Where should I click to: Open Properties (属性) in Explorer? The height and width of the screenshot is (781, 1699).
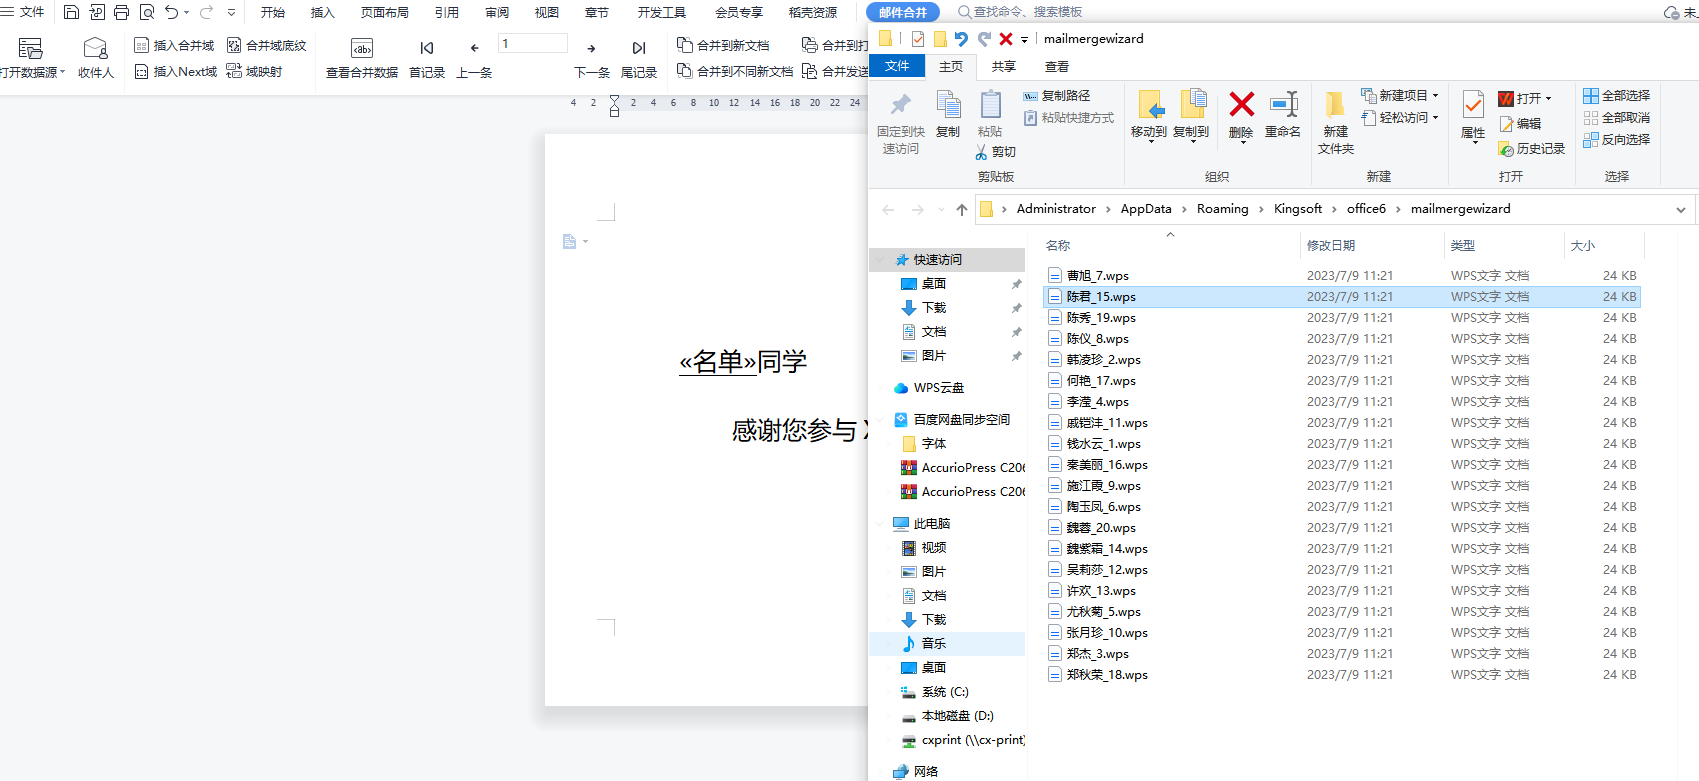pyautogui.click(x=1473, y=116)
